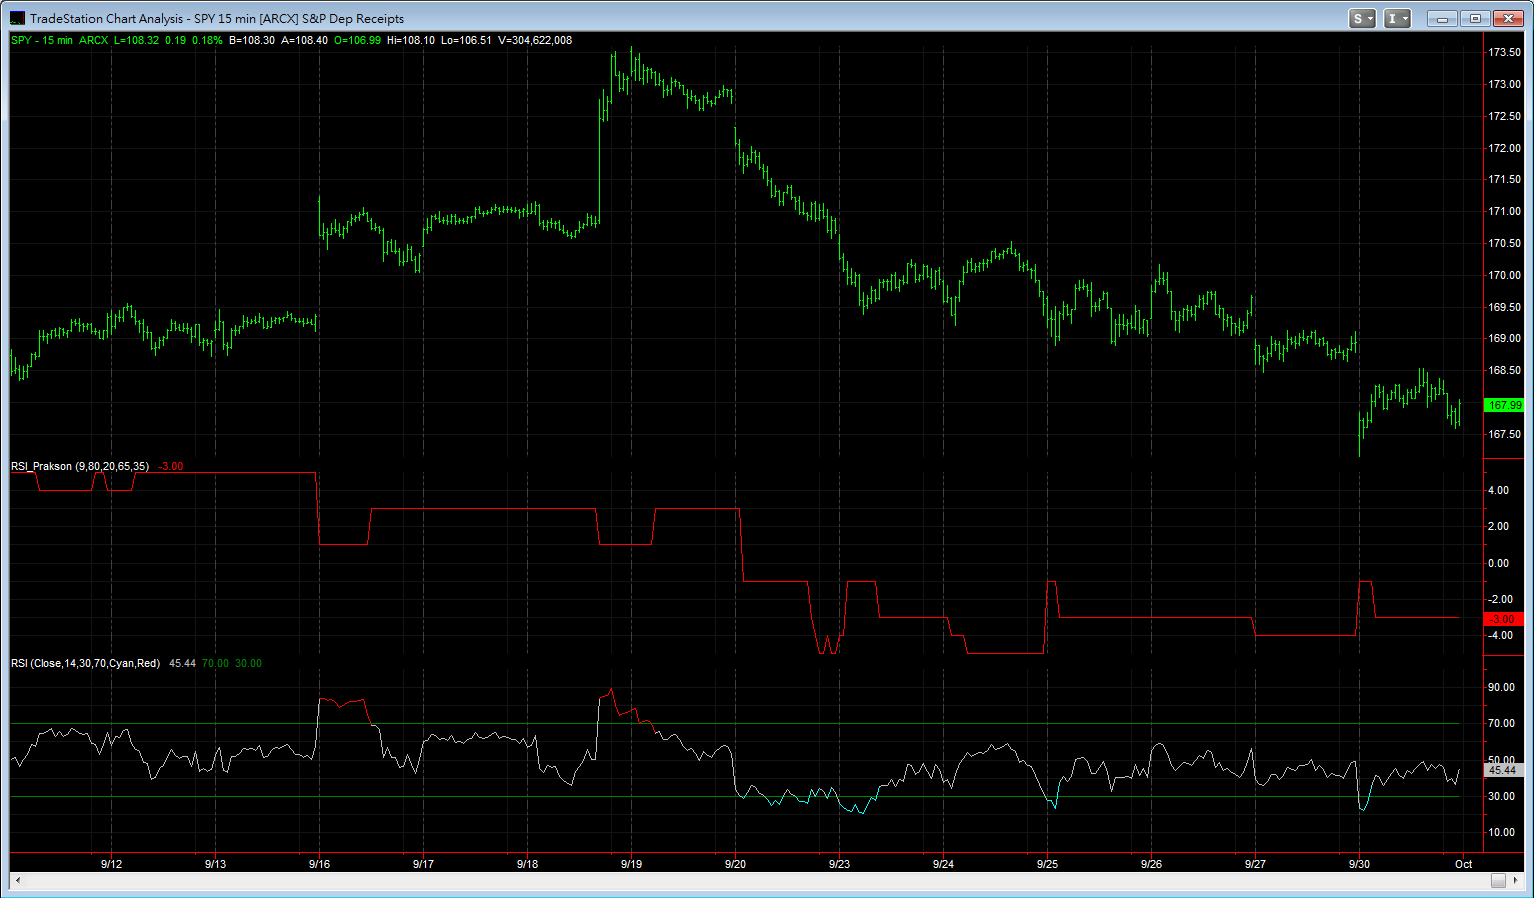Click the 10.00 label on RSI axis

point(1501,833)
